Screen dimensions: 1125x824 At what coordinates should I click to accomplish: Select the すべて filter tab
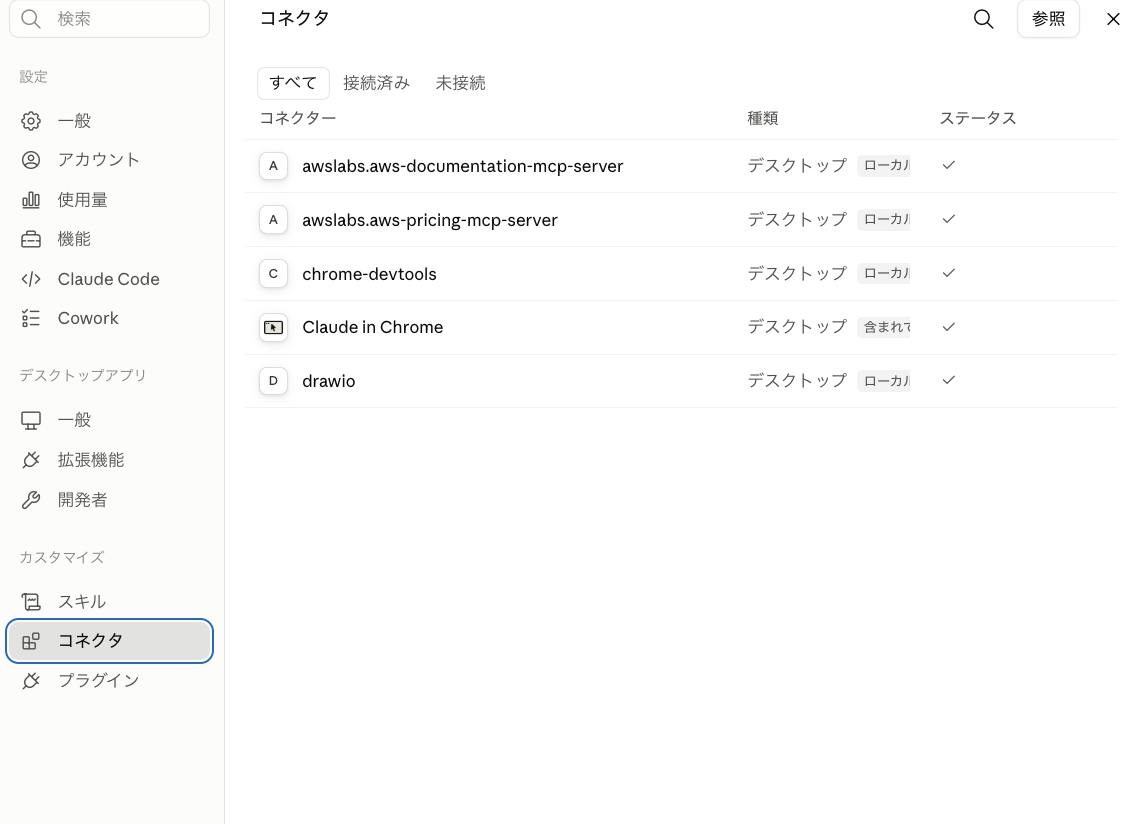(x=293, y=83)
